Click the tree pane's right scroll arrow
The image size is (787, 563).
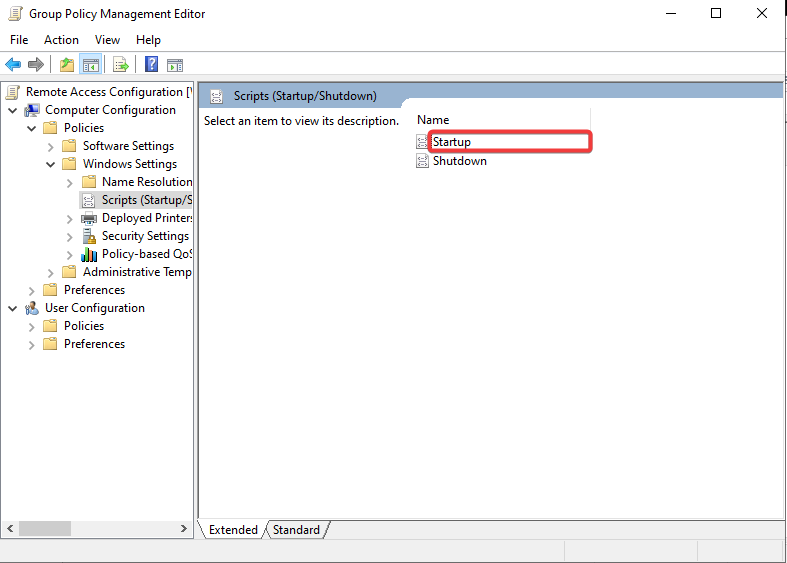pyautogui.click(x=184, y=528)
